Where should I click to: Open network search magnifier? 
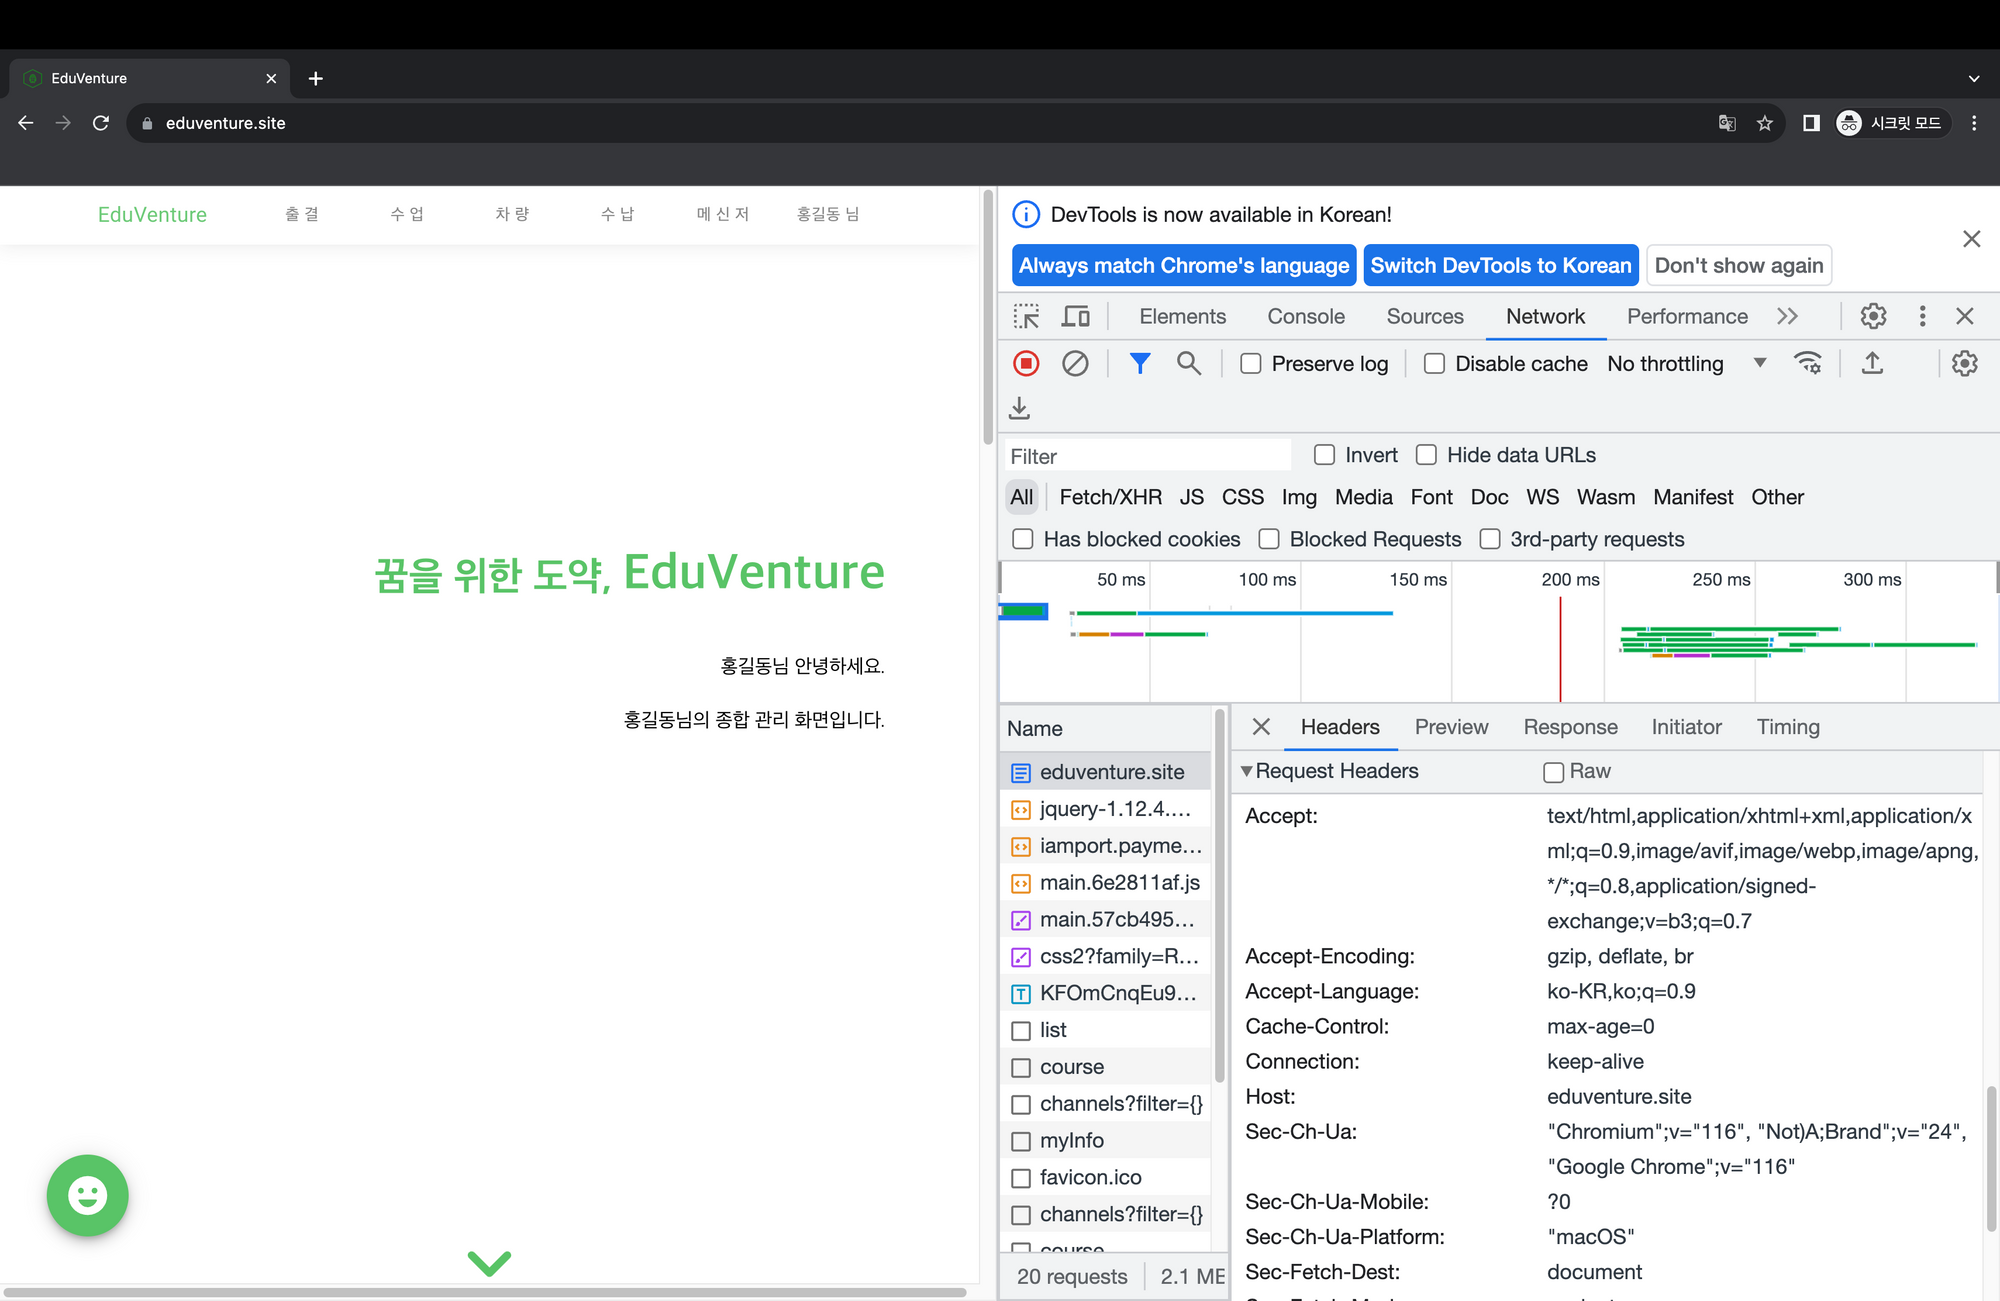pos(1188,364)
